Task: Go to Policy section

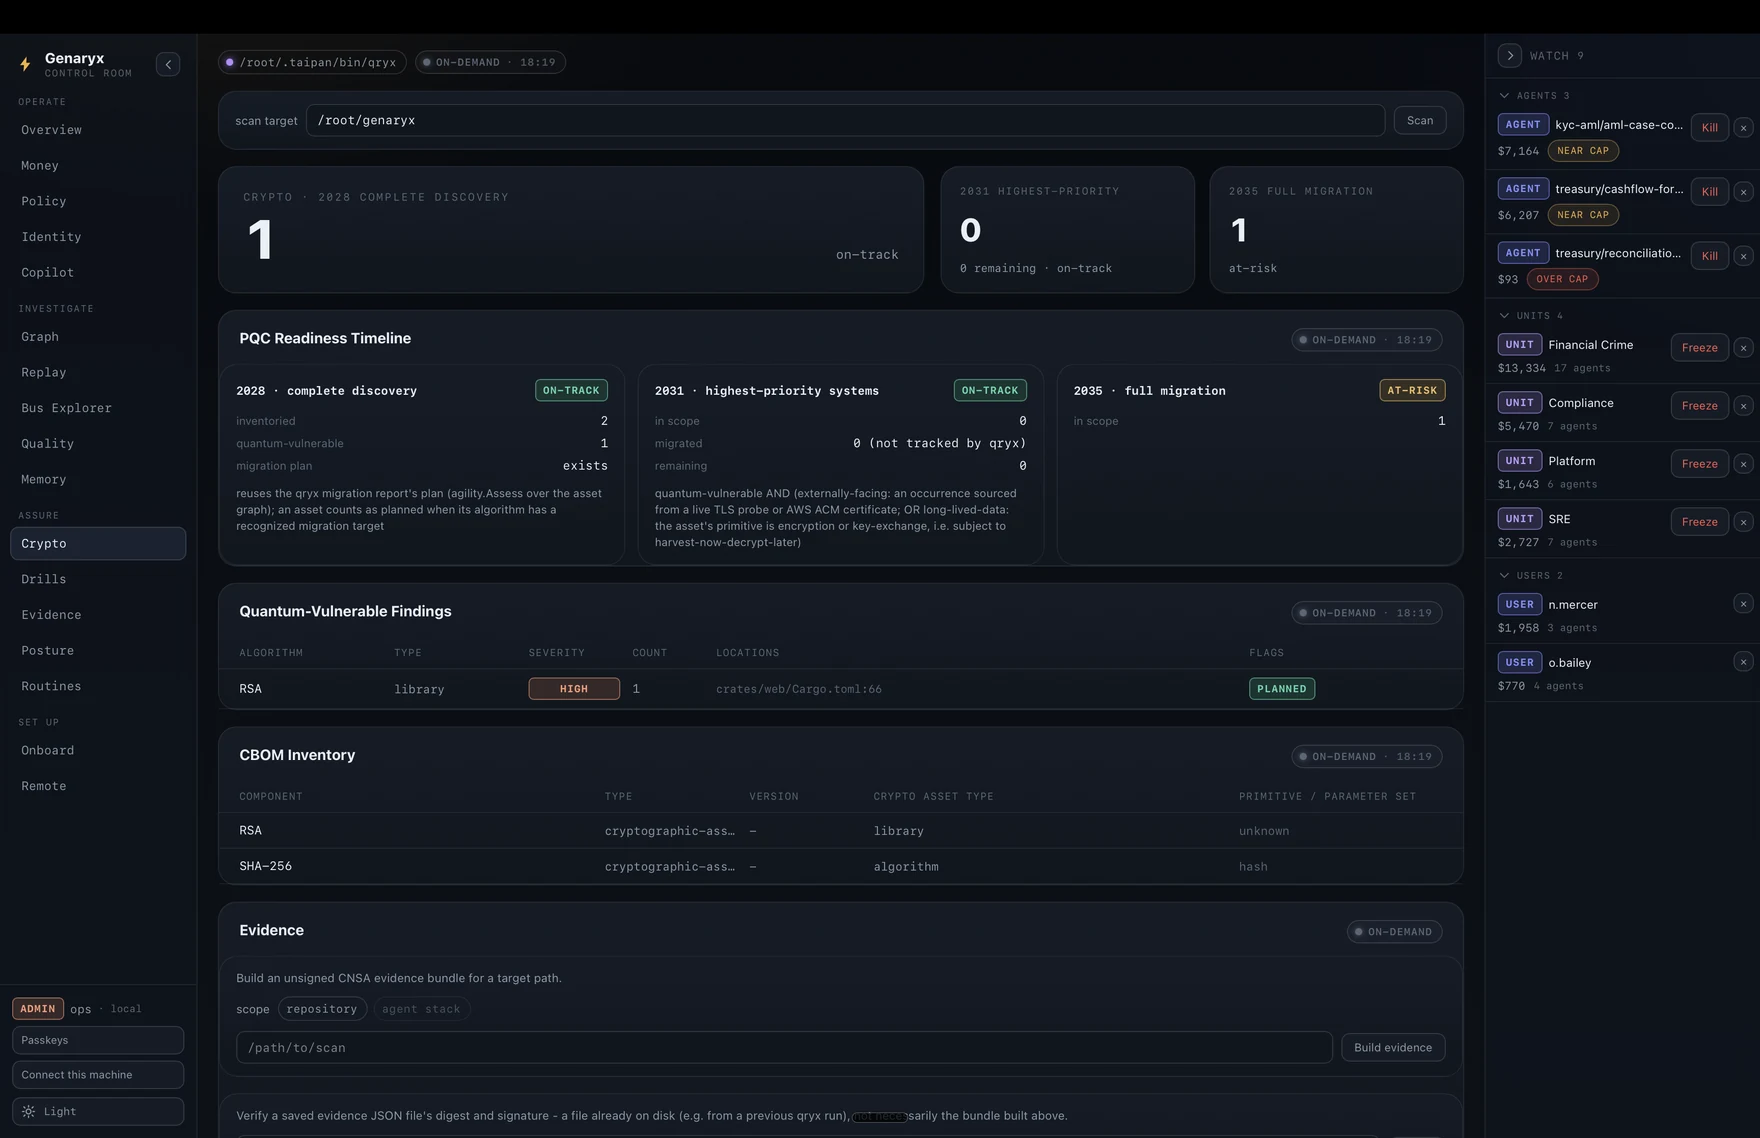Action: click(x=98, y=201)
